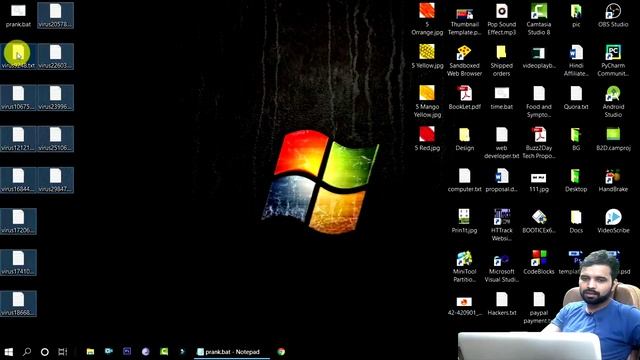Screen dimensions: 640x360
Task: Click the HandBrake shortcut
Action: click(613, 180)
